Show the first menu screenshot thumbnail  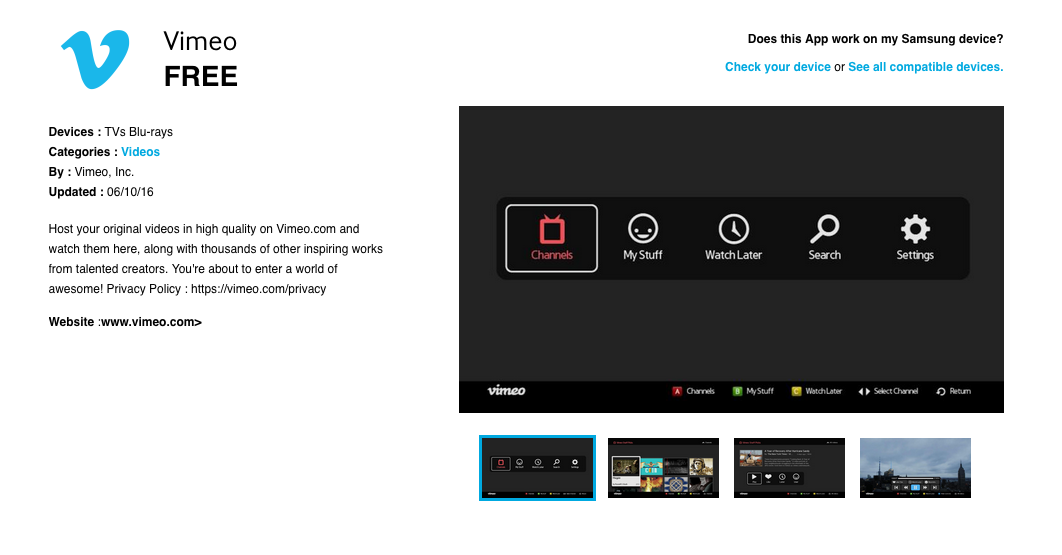click(x=537, y=468)
